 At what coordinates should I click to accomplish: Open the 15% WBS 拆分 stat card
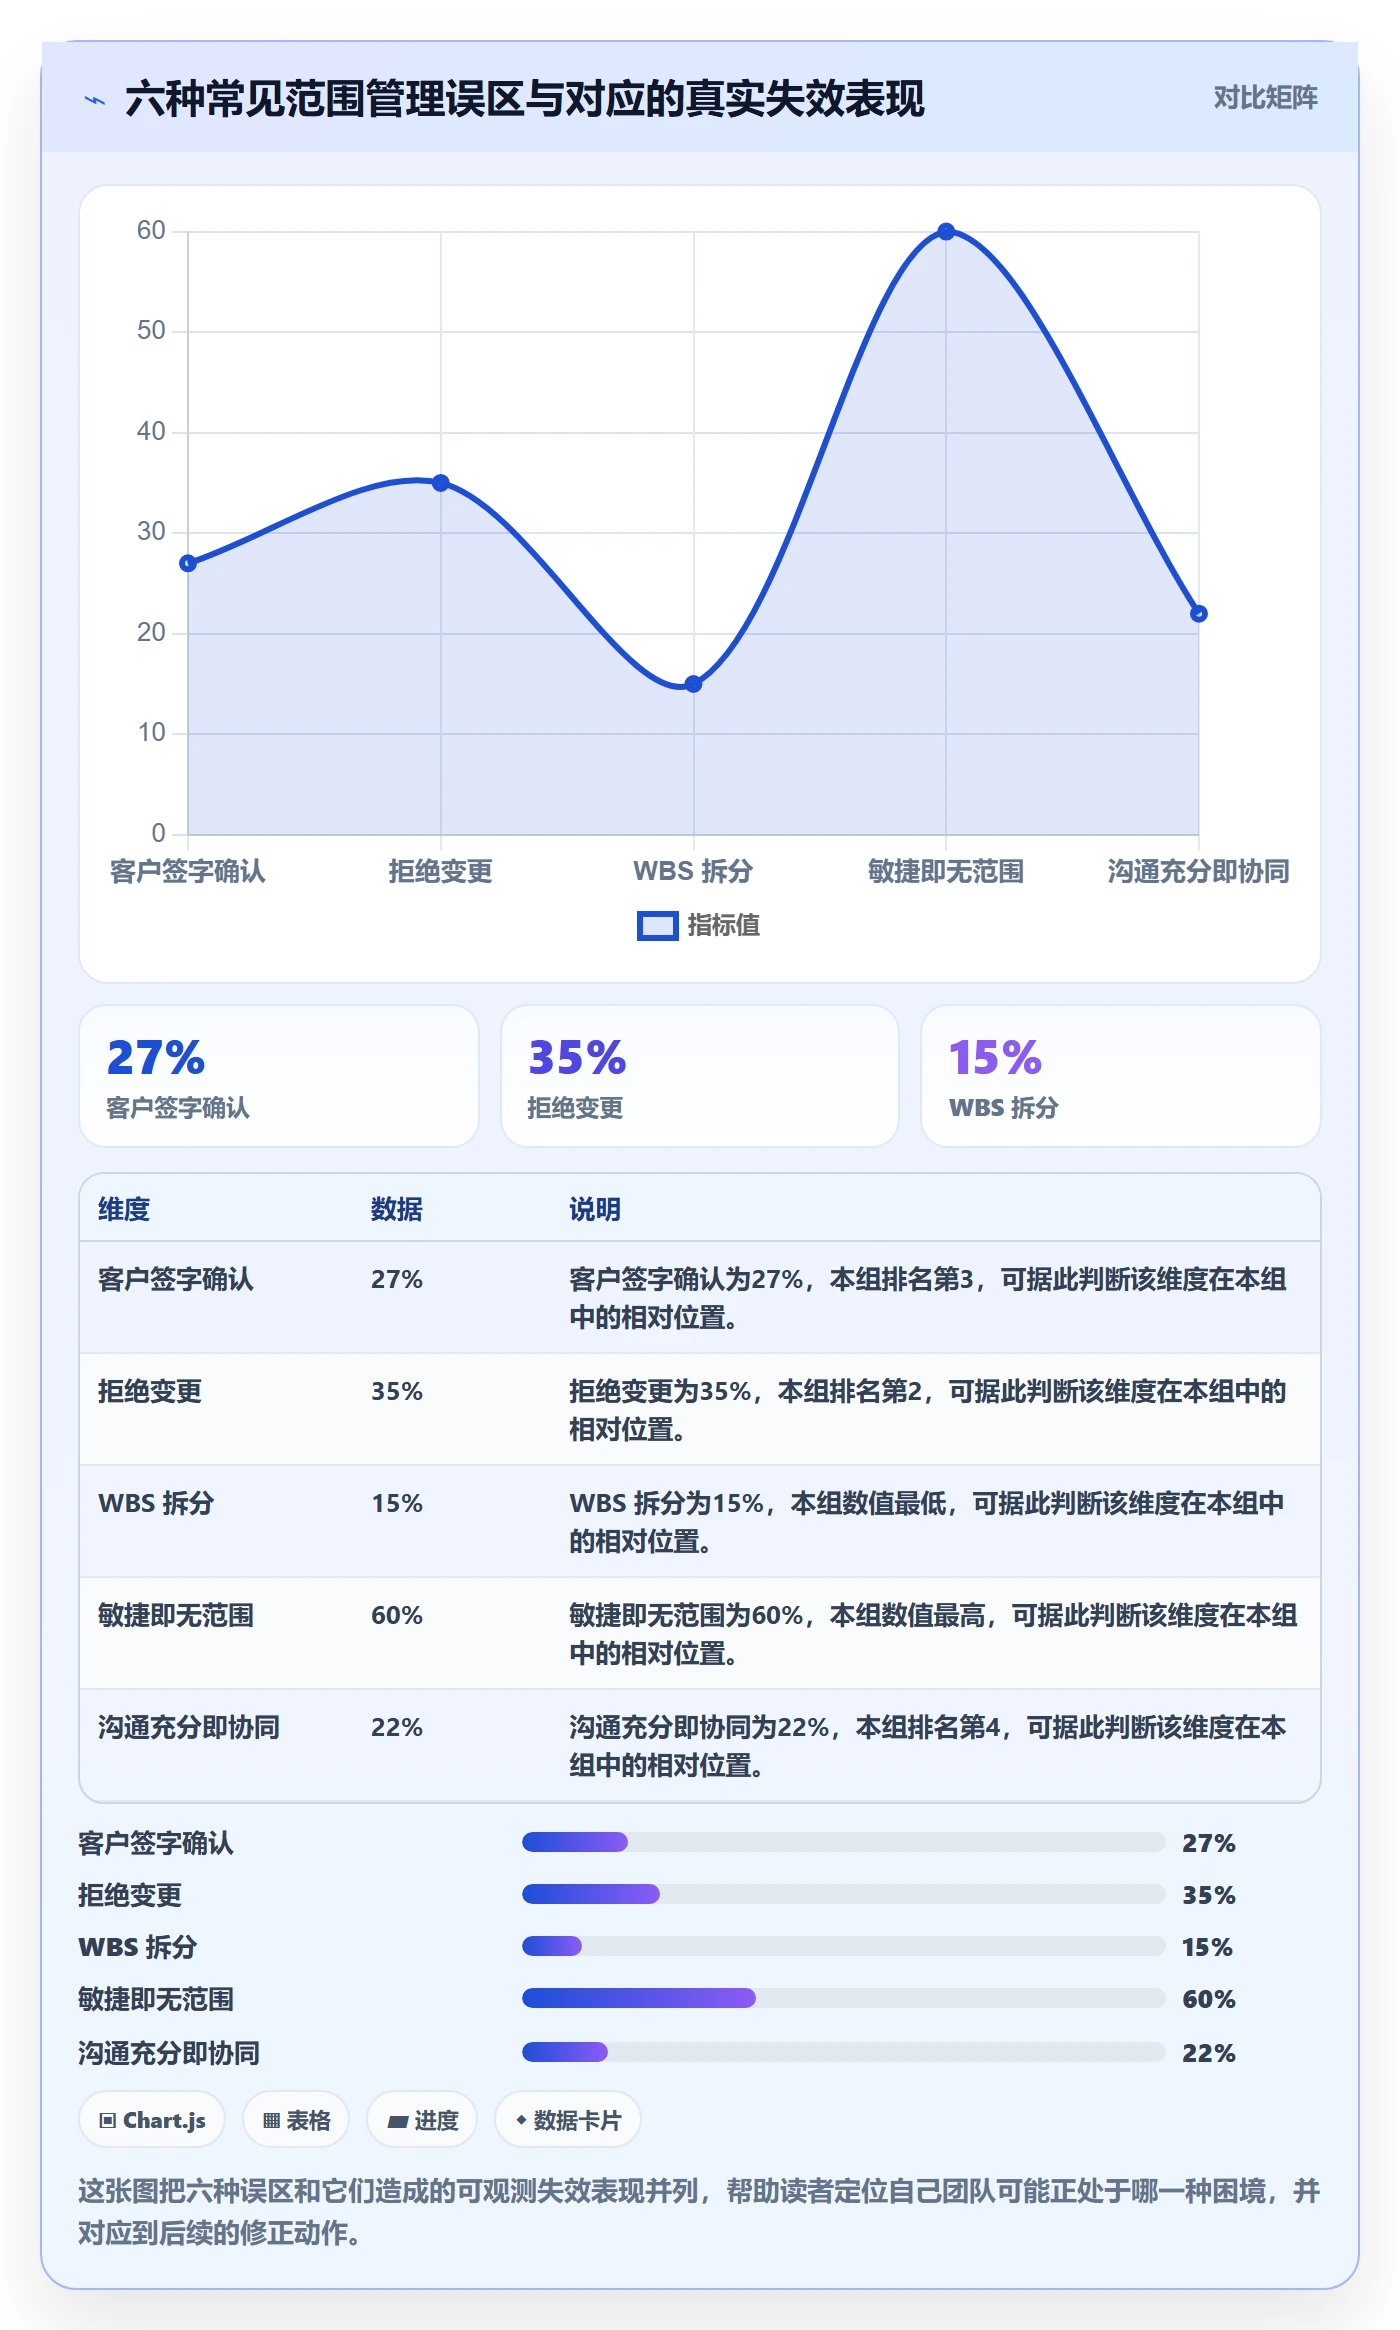tap(1121, 1076)
